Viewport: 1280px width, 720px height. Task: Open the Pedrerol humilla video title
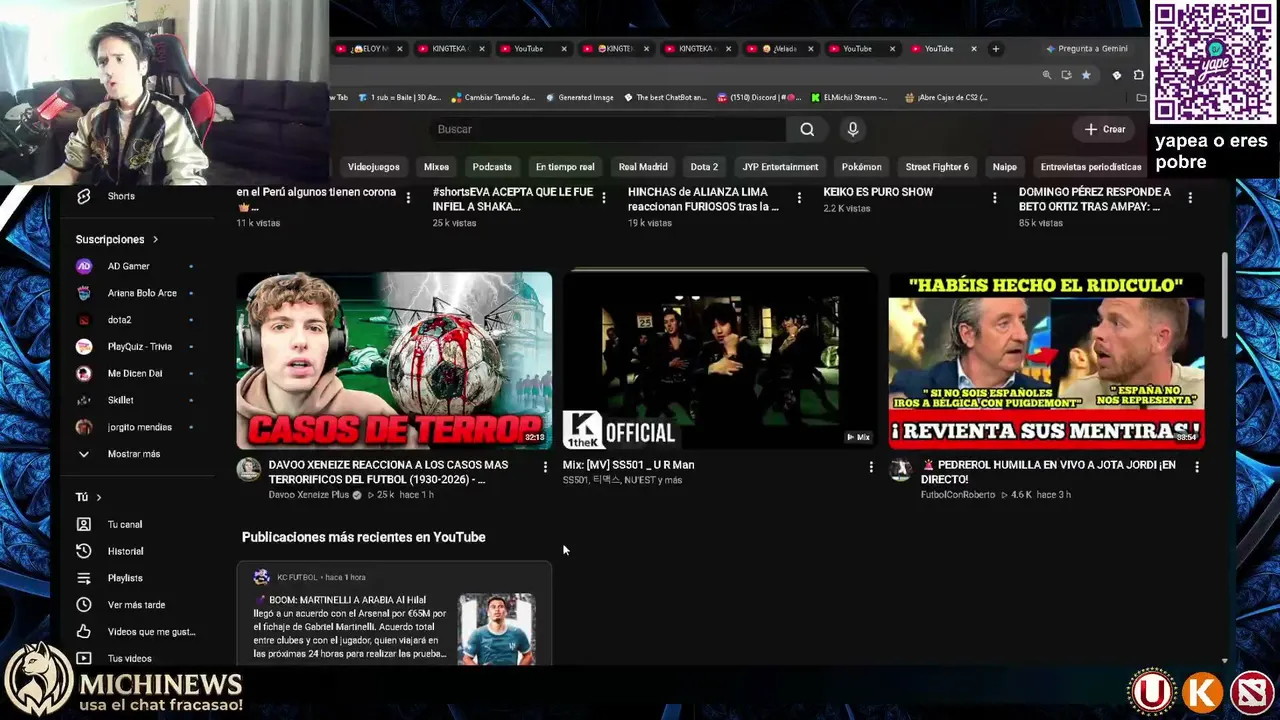pyautogui.click(x=1048, y=472)
